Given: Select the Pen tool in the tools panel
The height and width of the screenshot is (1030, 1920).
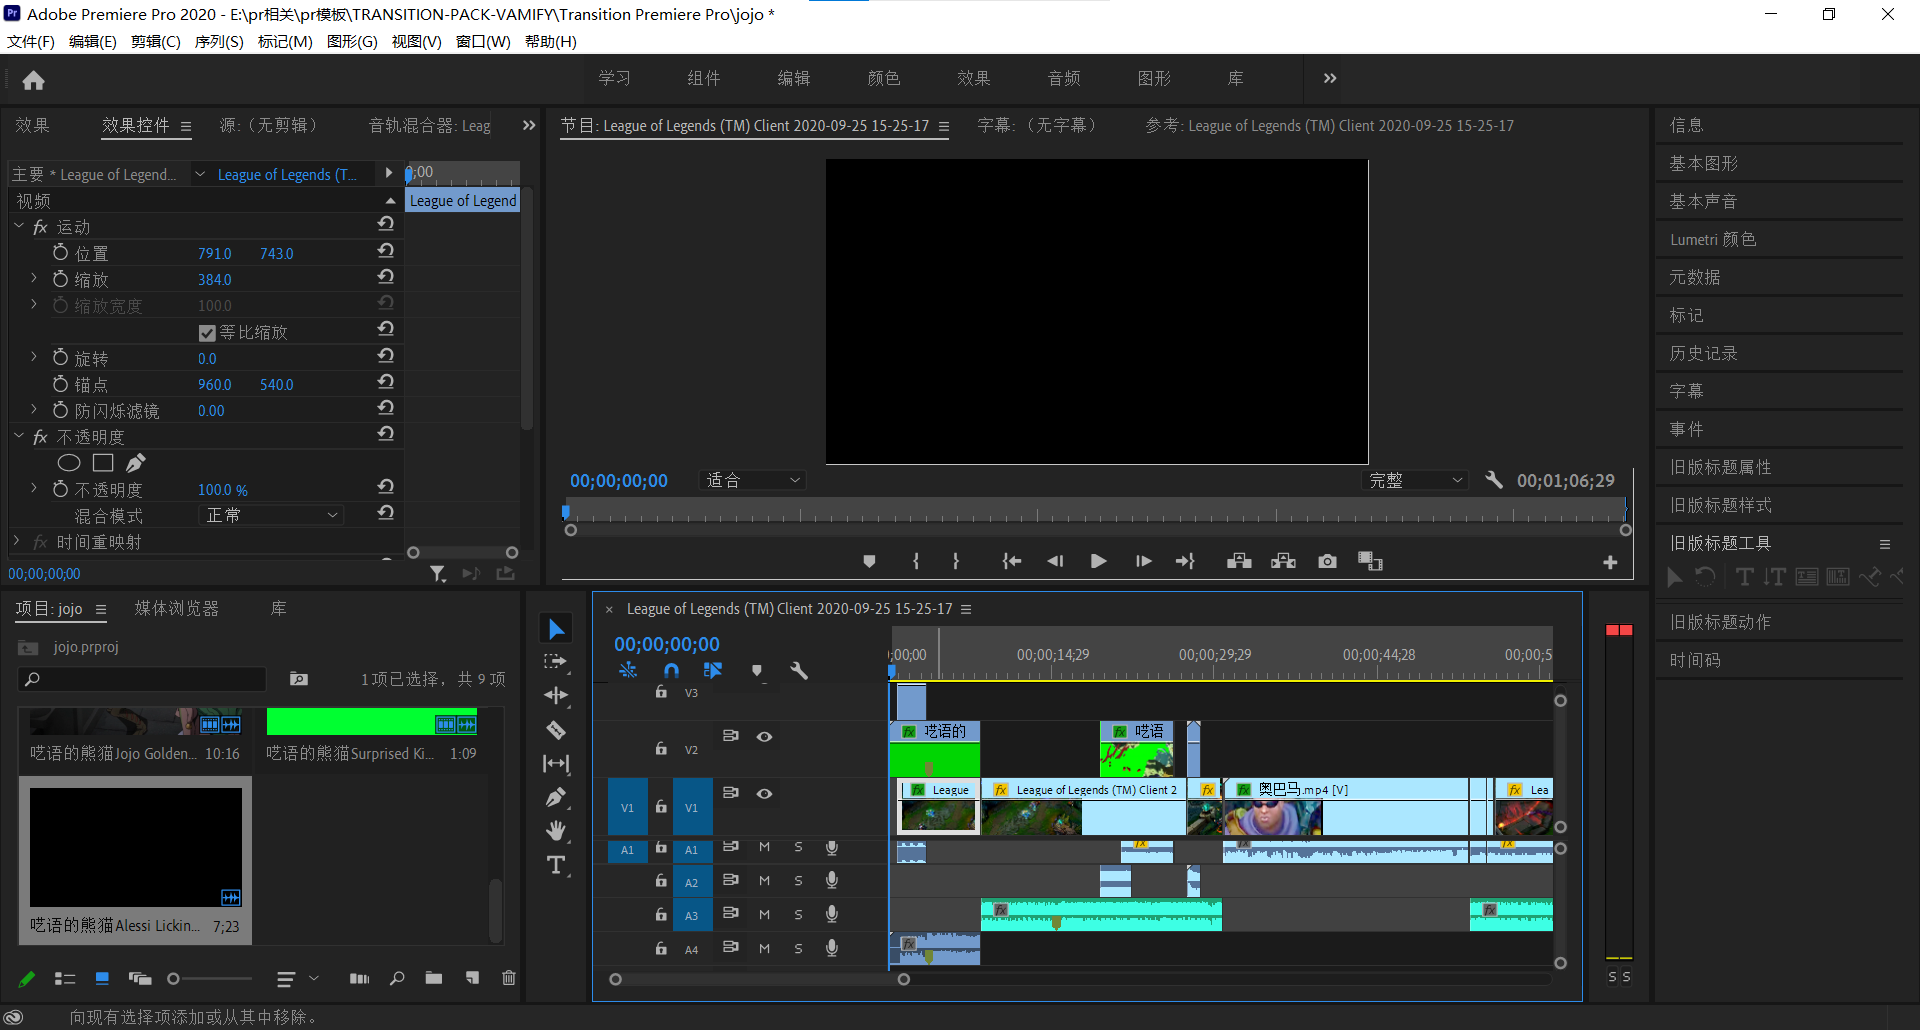Looking at the screenshot, I should pos(556,797).
